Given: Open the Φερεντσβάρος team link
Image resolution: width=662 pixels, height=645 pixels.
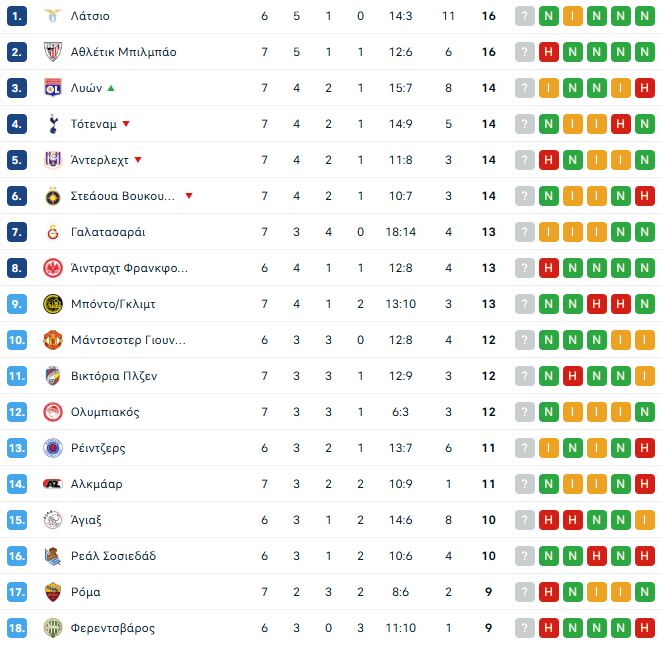Looking at the screenshot, I should point(113,628).
